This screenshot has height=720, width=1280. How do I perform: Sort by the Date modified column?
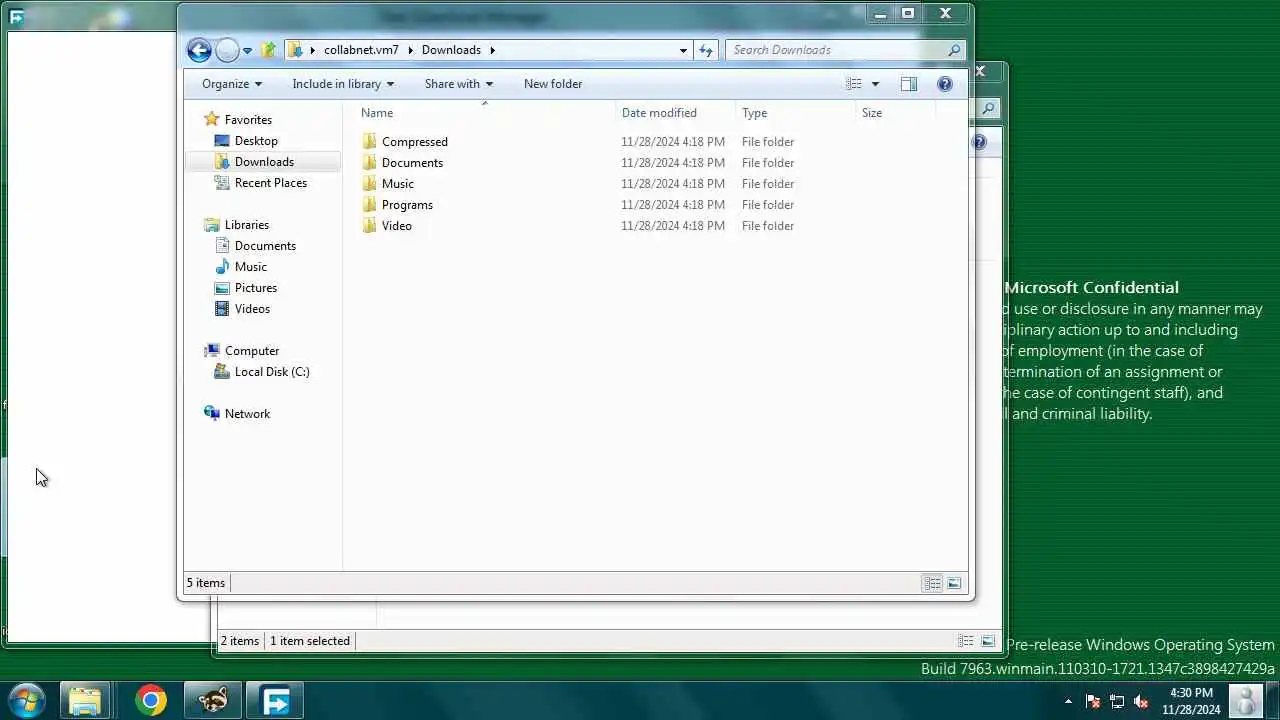point(659,113)
